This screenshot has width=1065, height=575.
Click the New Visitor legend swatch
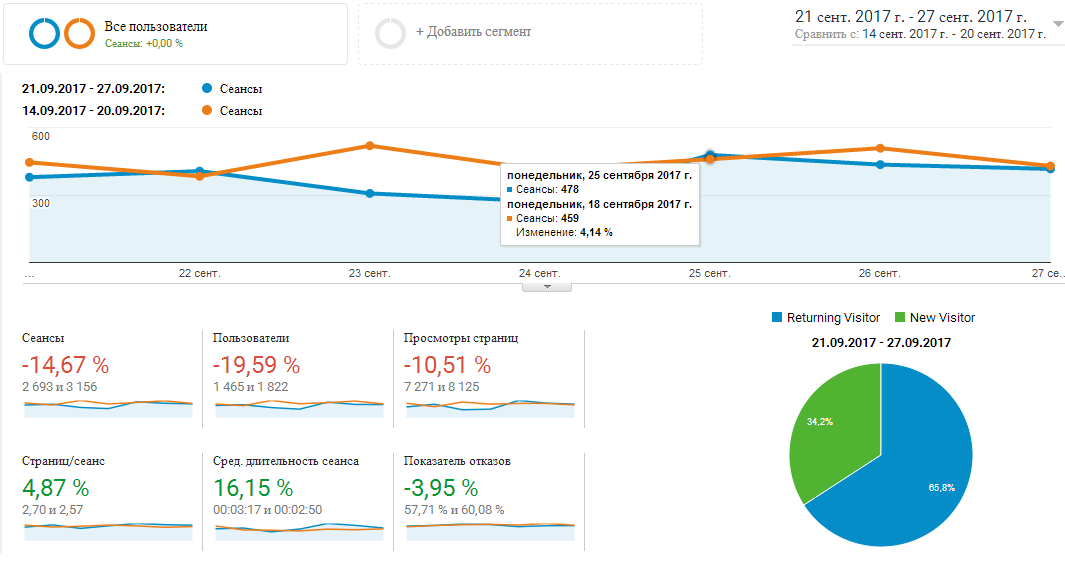coord(900,317)
